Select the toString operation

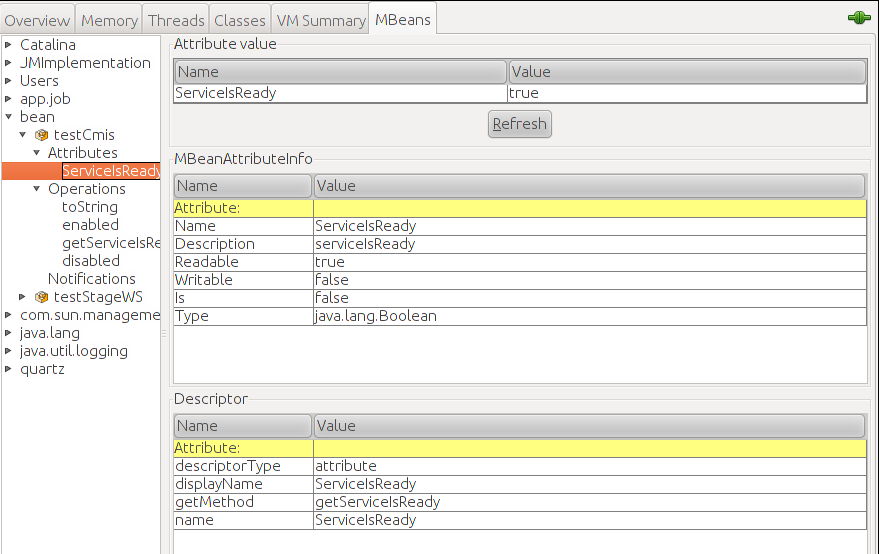90,207
